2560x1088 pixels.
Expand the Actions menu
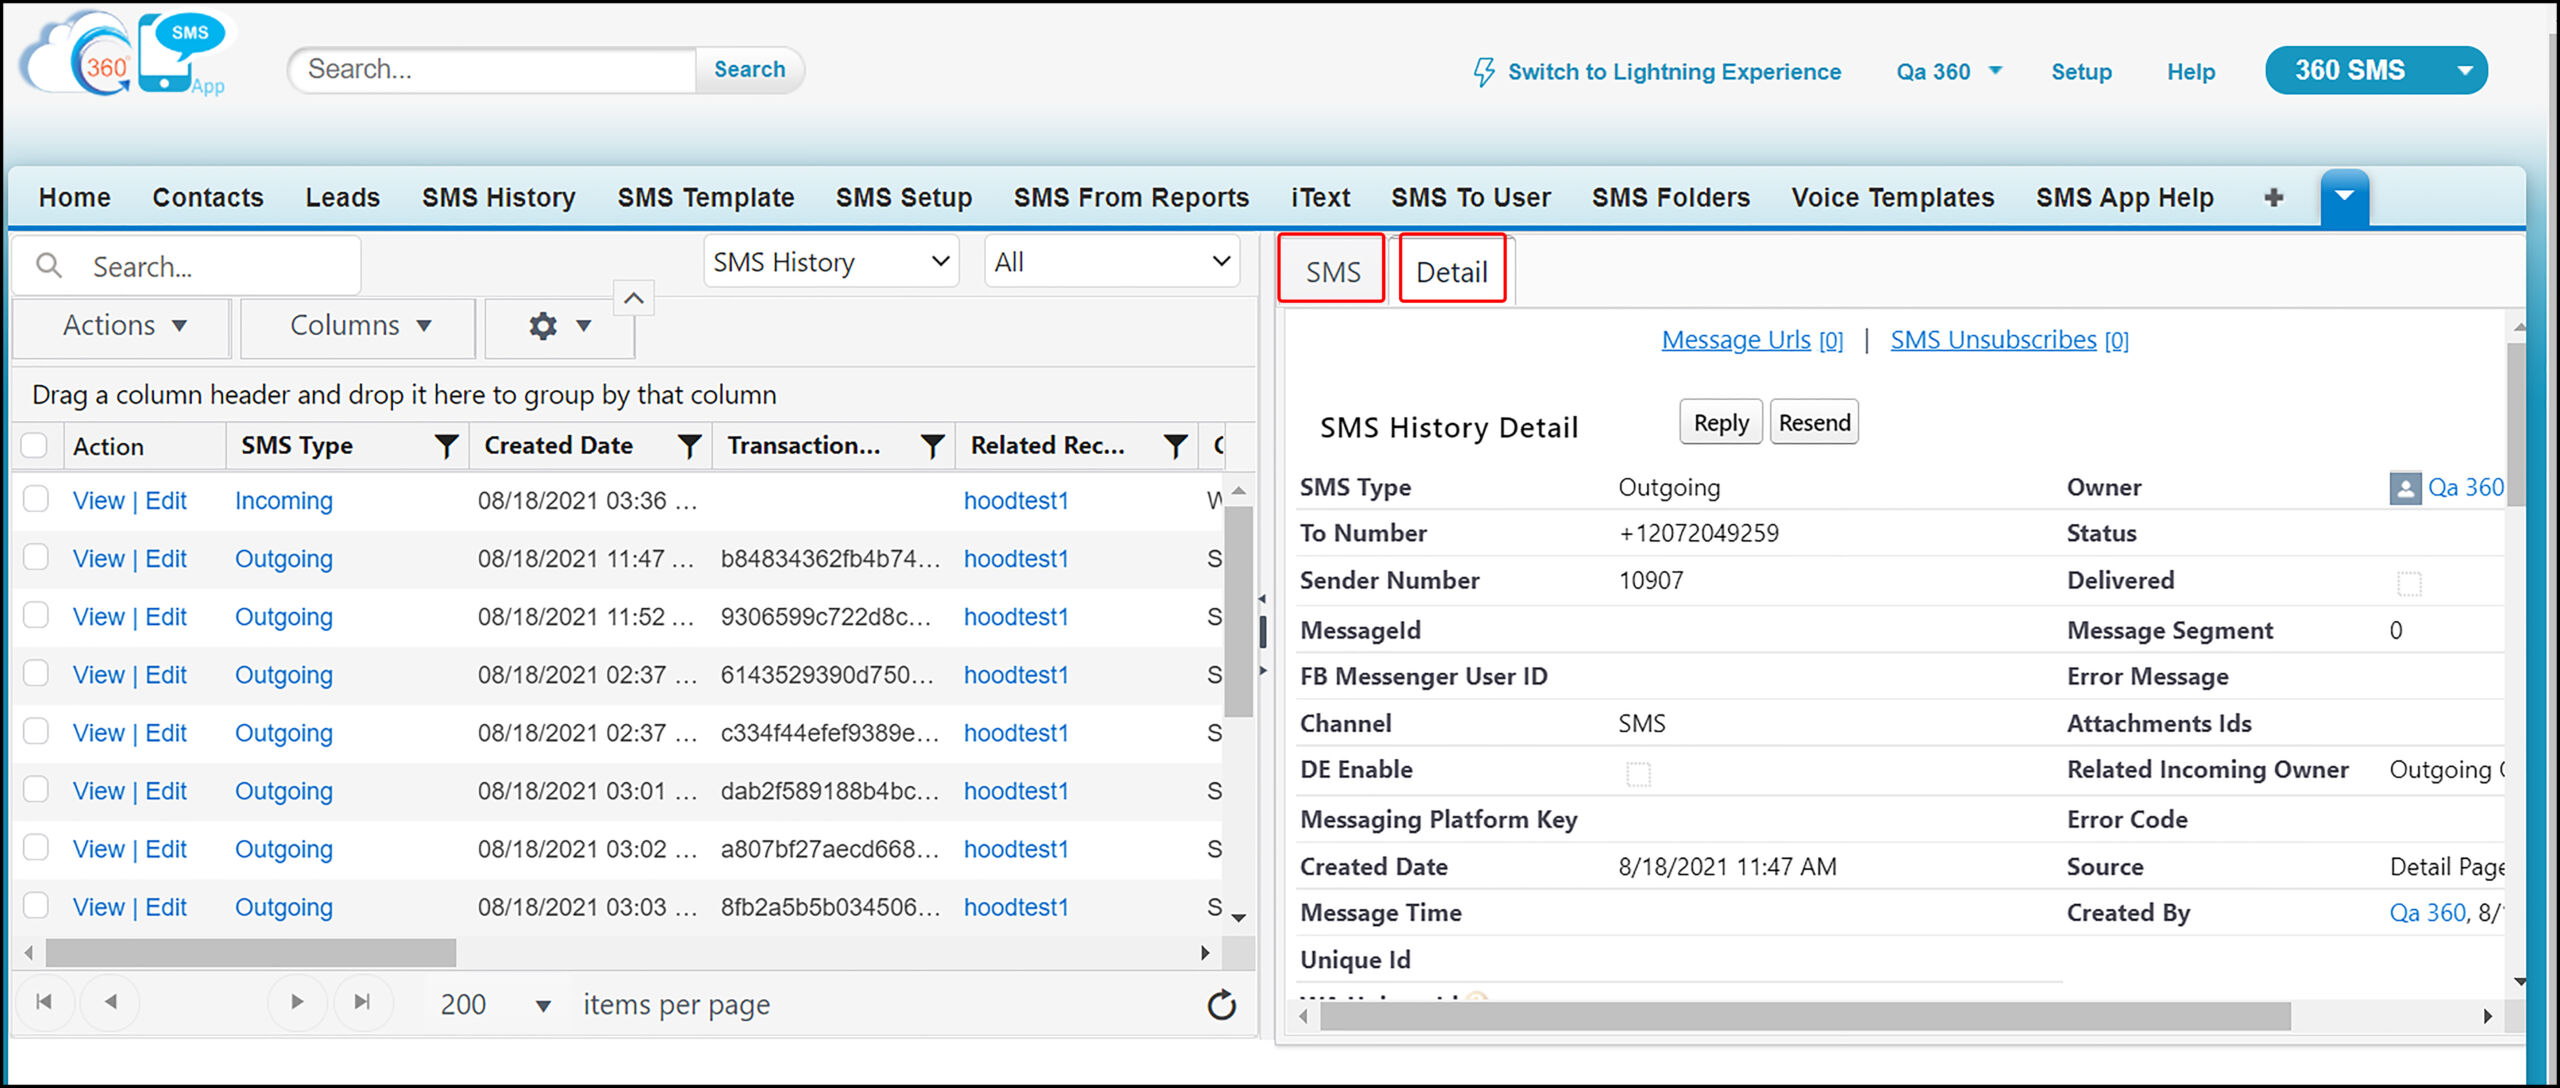(x=124, y=326)
